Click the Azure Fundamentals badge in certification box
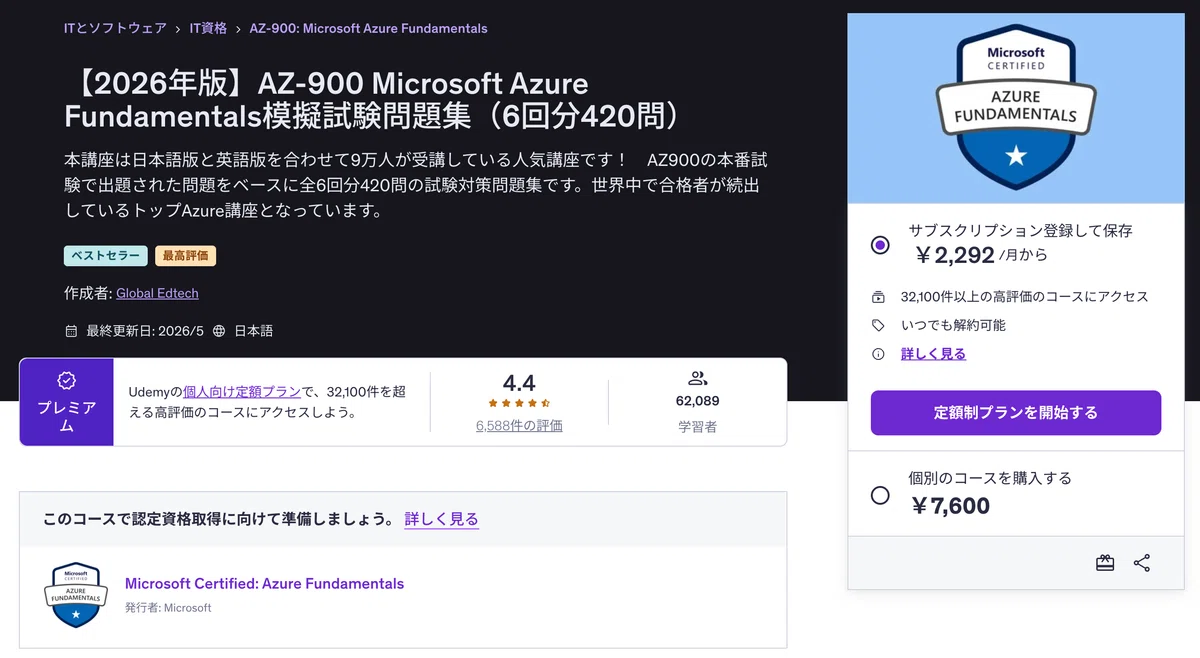 coord(77,595)
